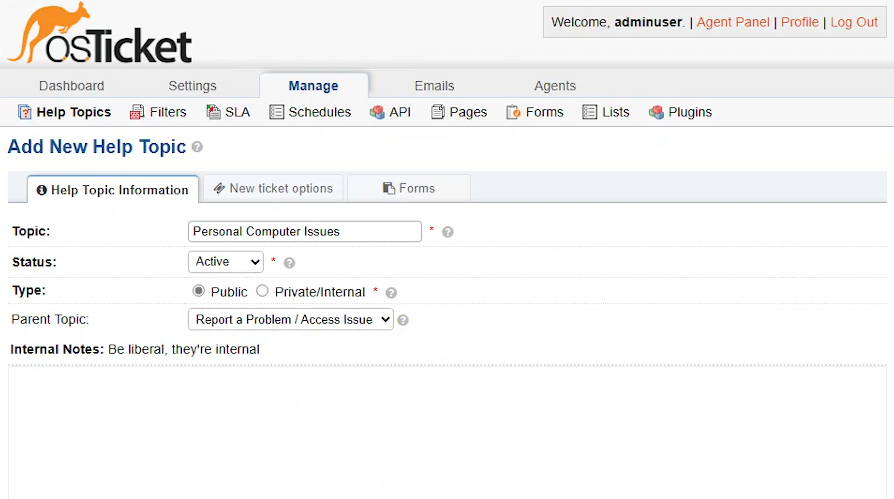Open the Filters icon in submenu
Screen dimensions: 894x499
click(x=137, y=112)
